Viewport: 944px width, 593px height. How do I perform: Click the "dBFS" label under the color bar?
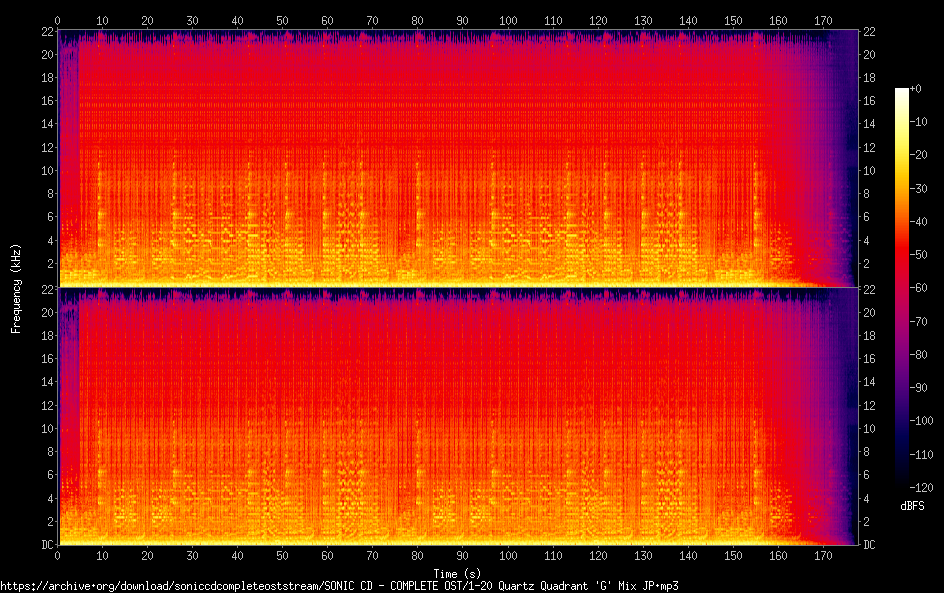(911, 507)
